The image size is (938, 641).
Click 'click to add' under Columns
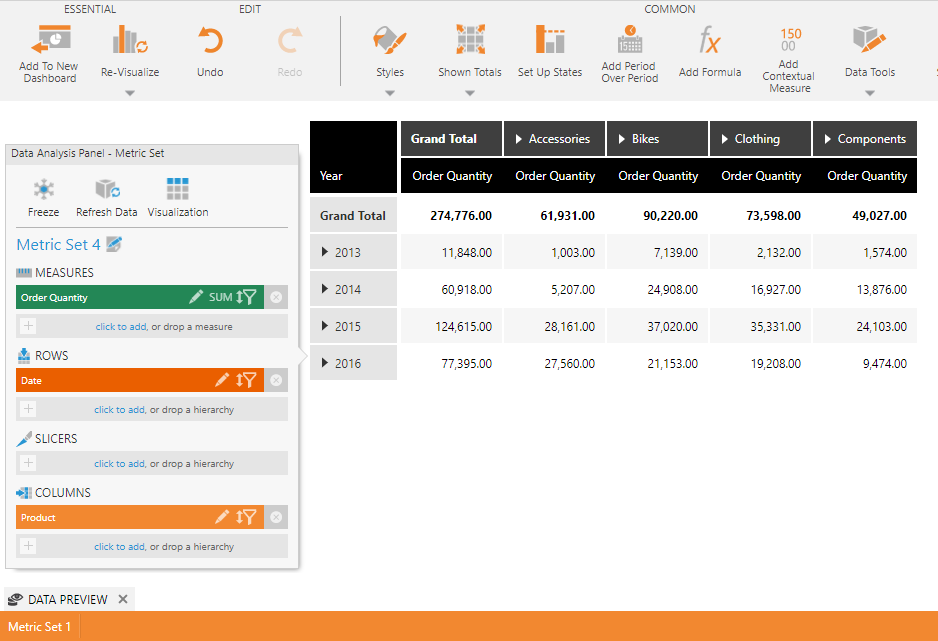pyautogui.click(x=119, y=547)
